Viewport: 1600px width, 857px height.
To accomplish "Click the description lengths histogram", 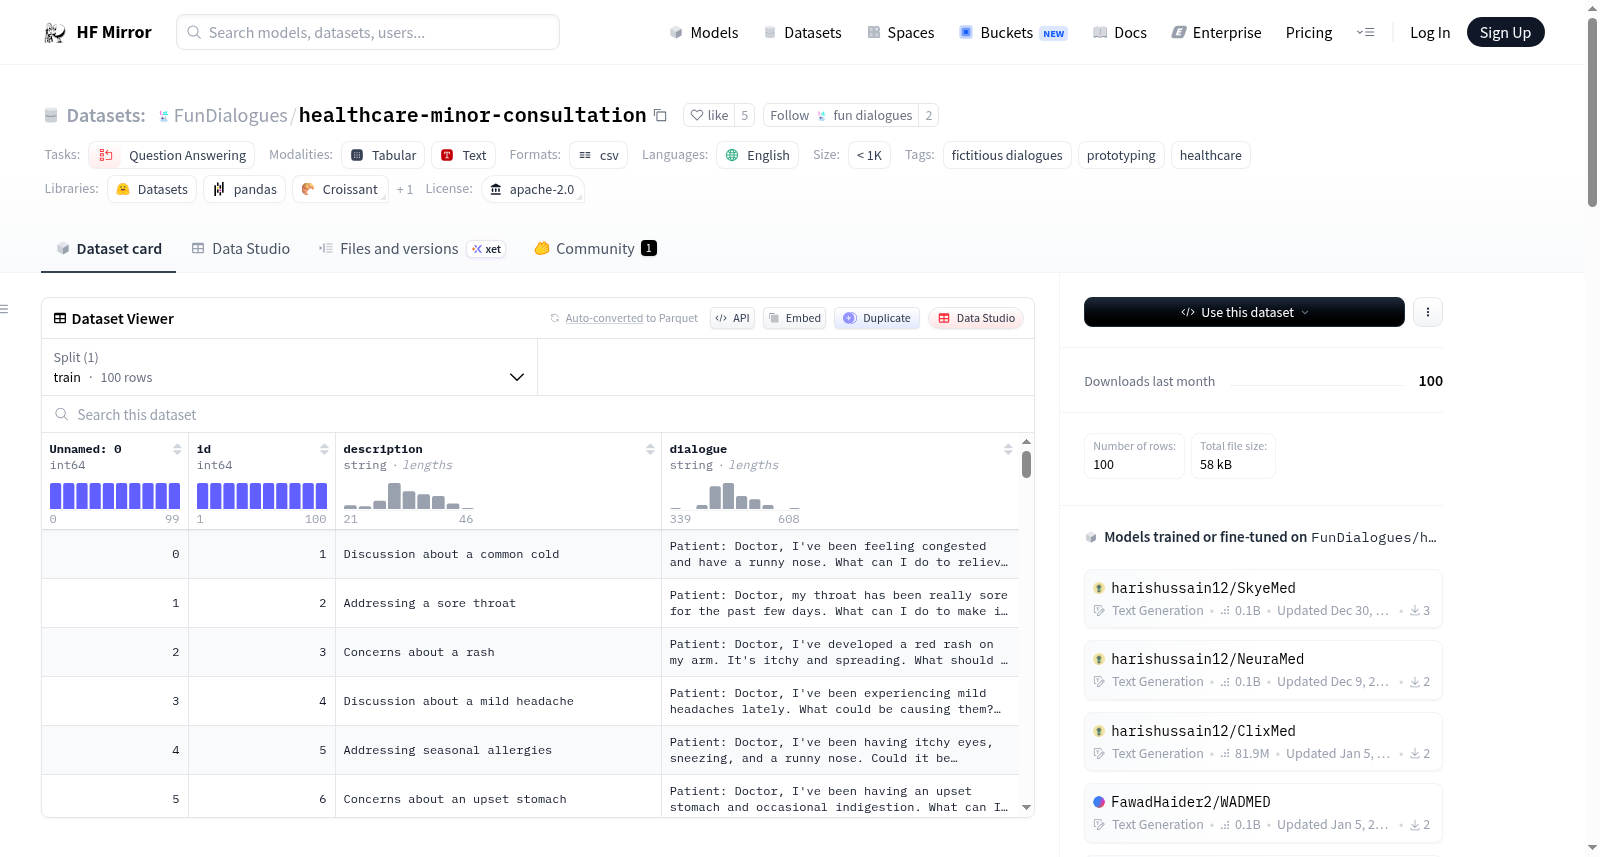I will [408, 496].
